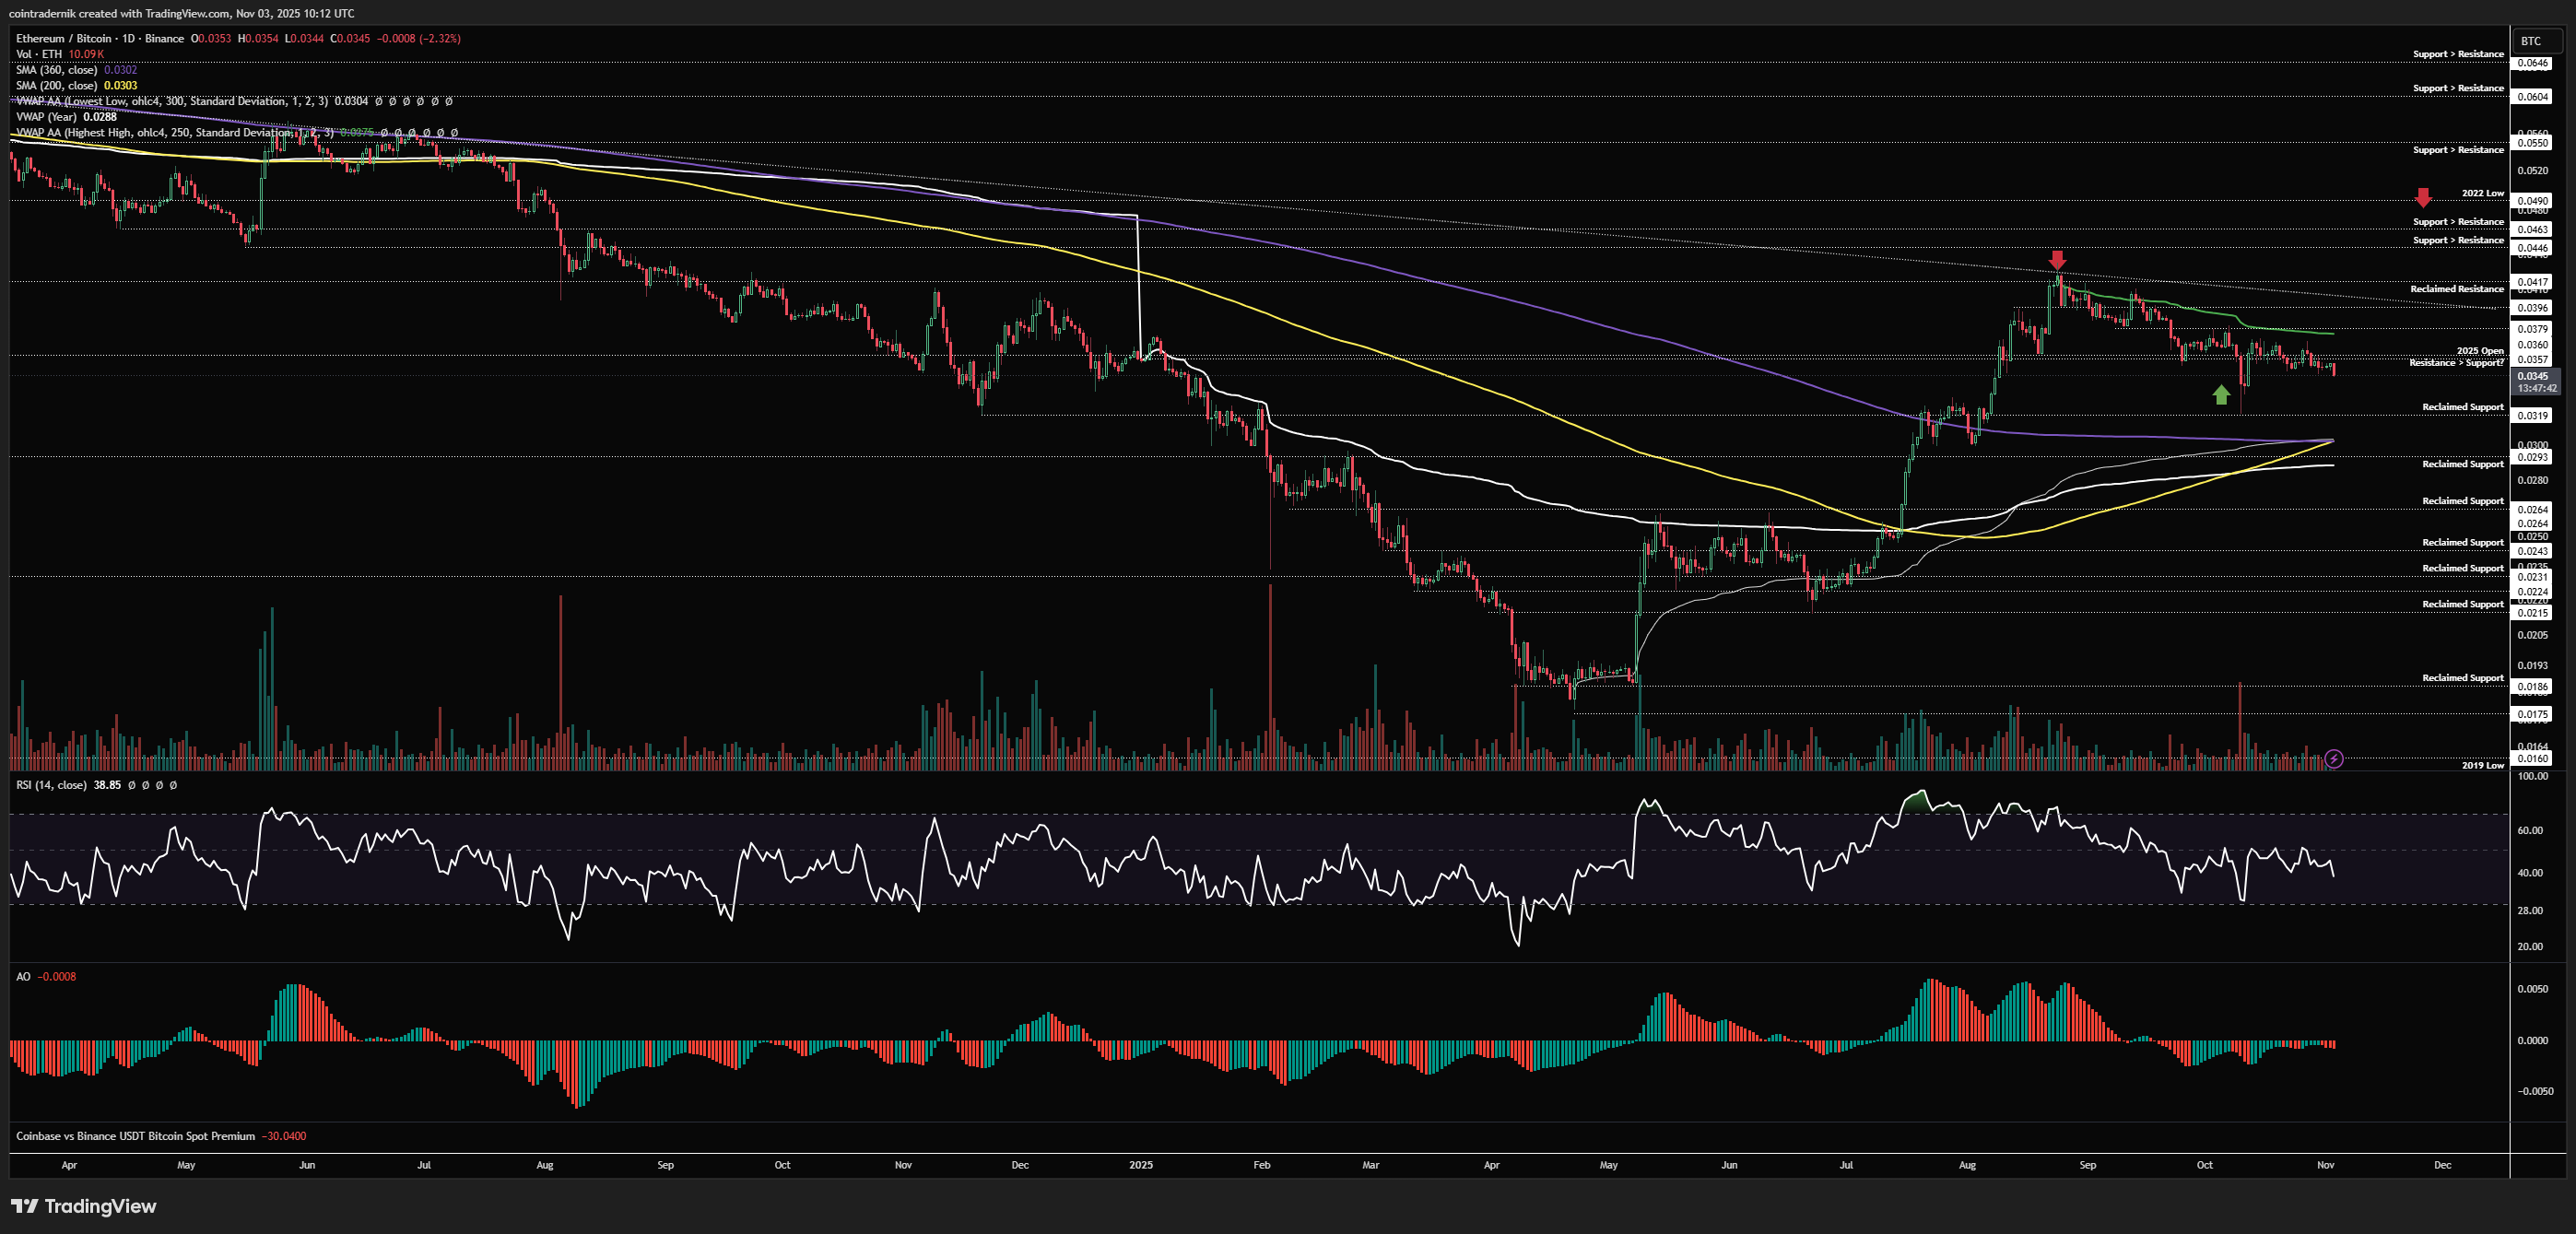The width and height of the screenshot is (2576, 1234).
Task: Click the Ethereum / Bitcoin symbol title
Action: (62, 39)
